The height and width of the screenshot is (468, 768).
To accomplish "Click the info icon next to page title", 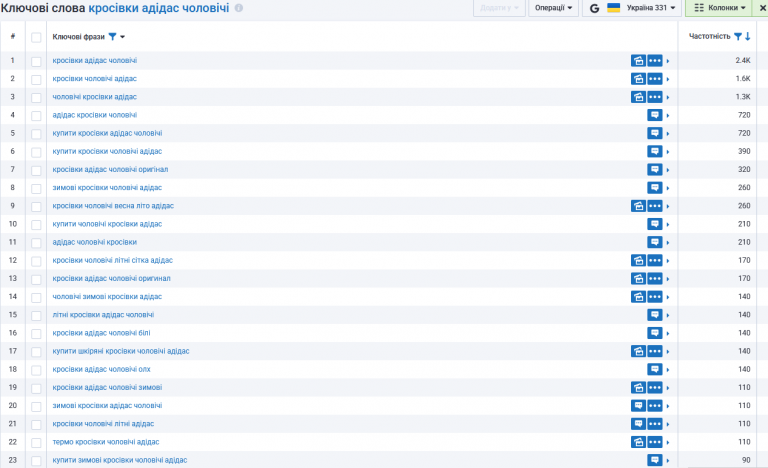I will pyautogui.click(x=239, y=8).
